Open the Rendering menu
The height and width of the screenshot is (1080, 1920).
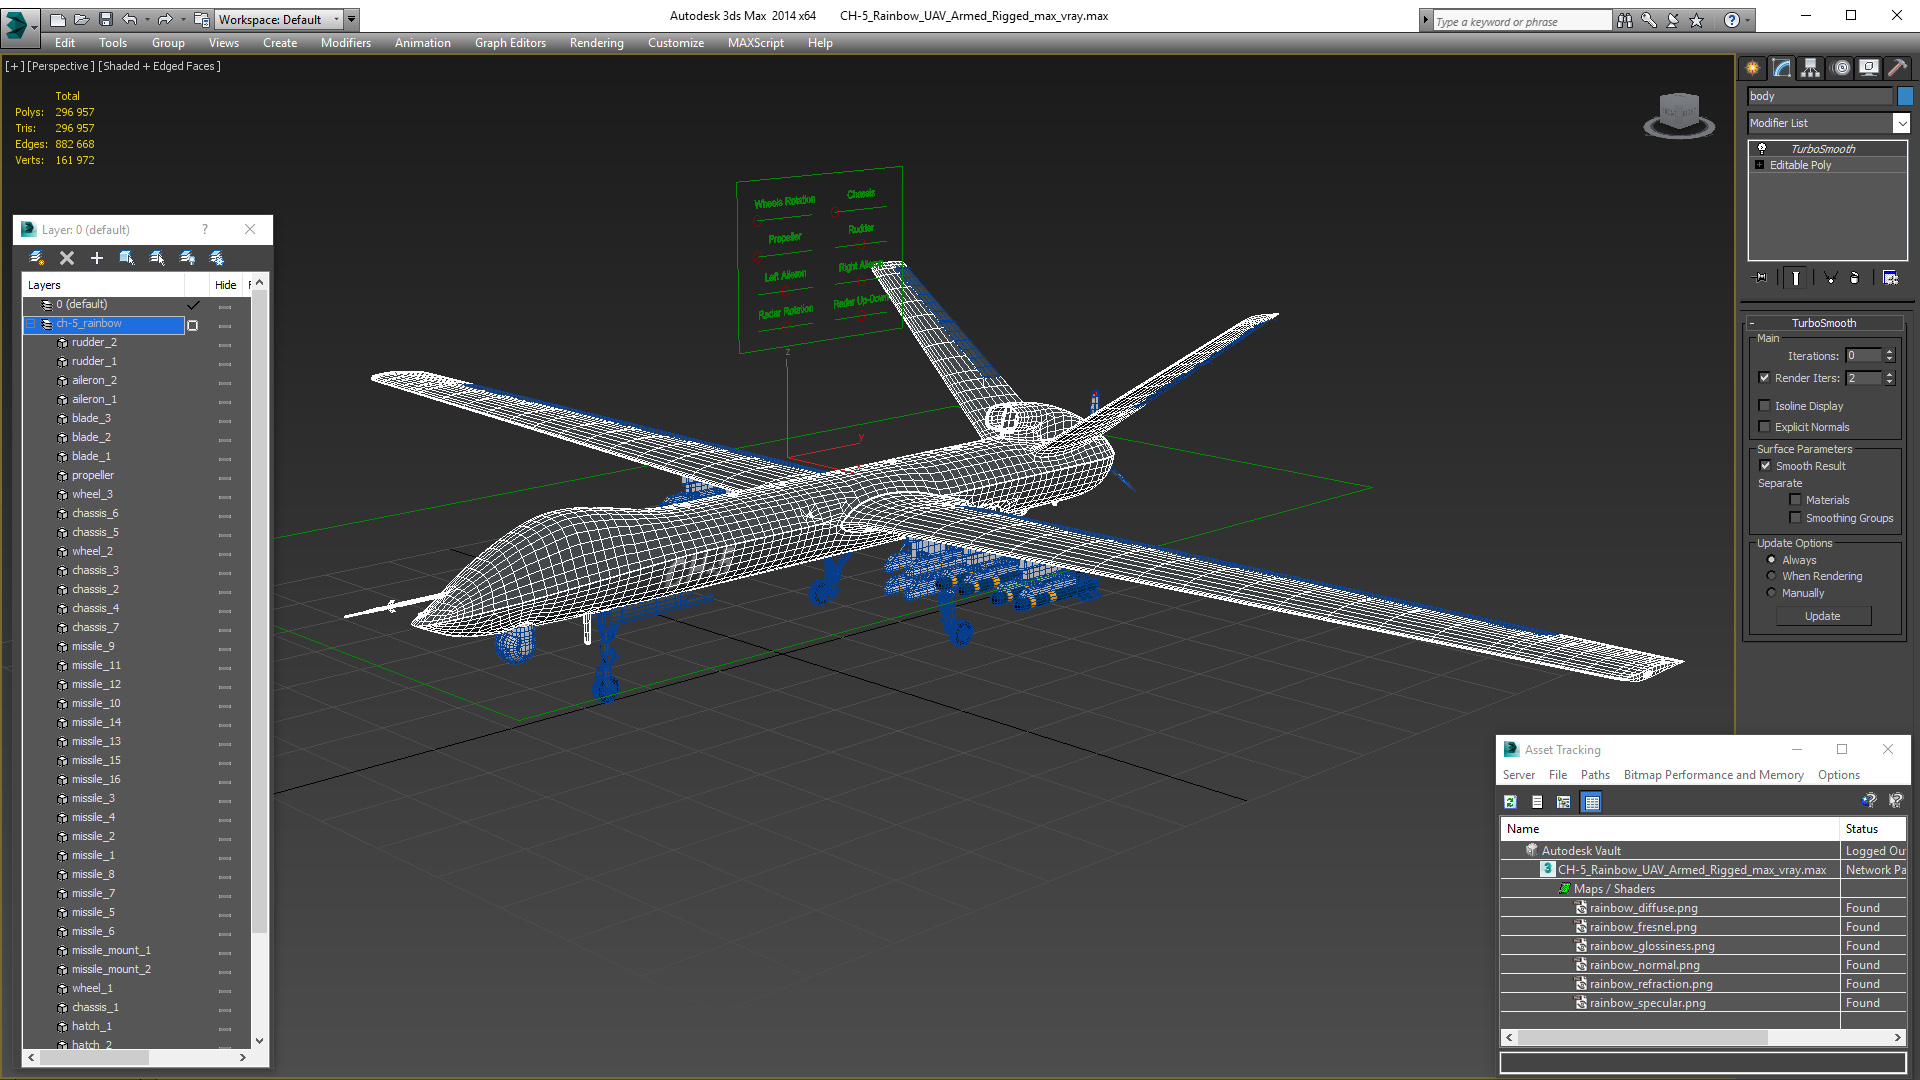[x=596, y=43]
